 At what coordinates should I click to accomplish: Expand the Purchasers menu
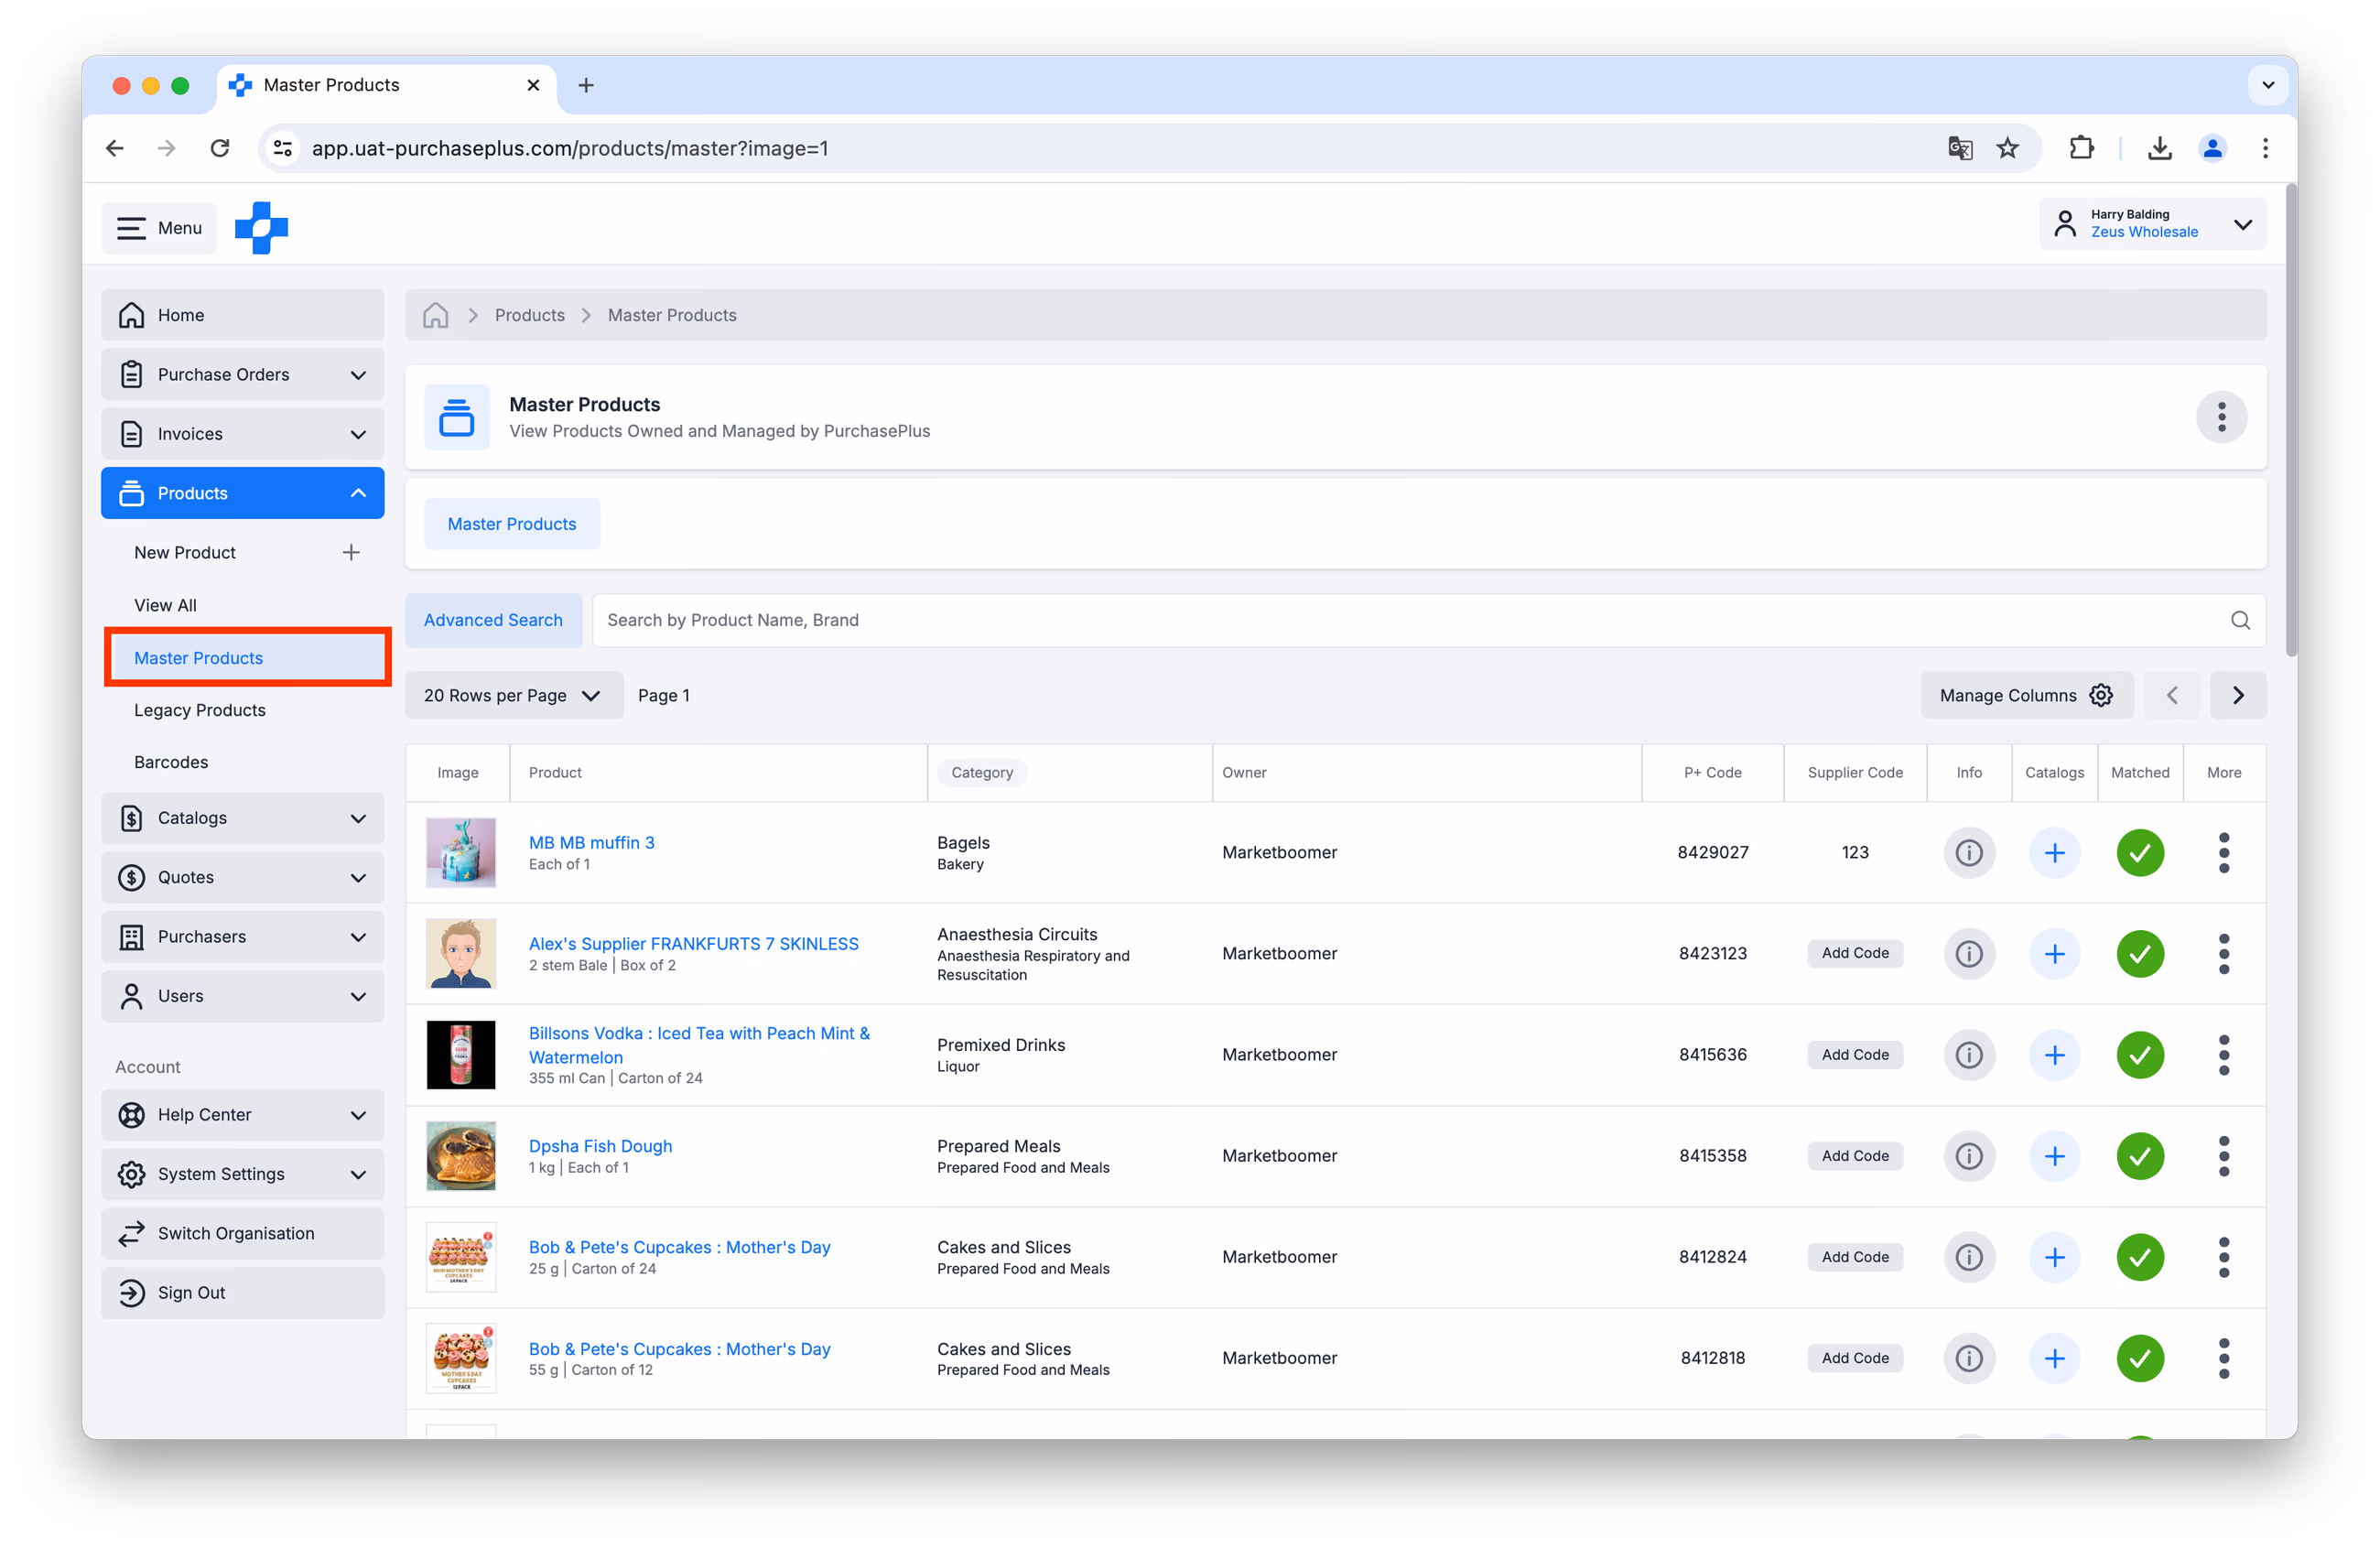coord(242,937)
